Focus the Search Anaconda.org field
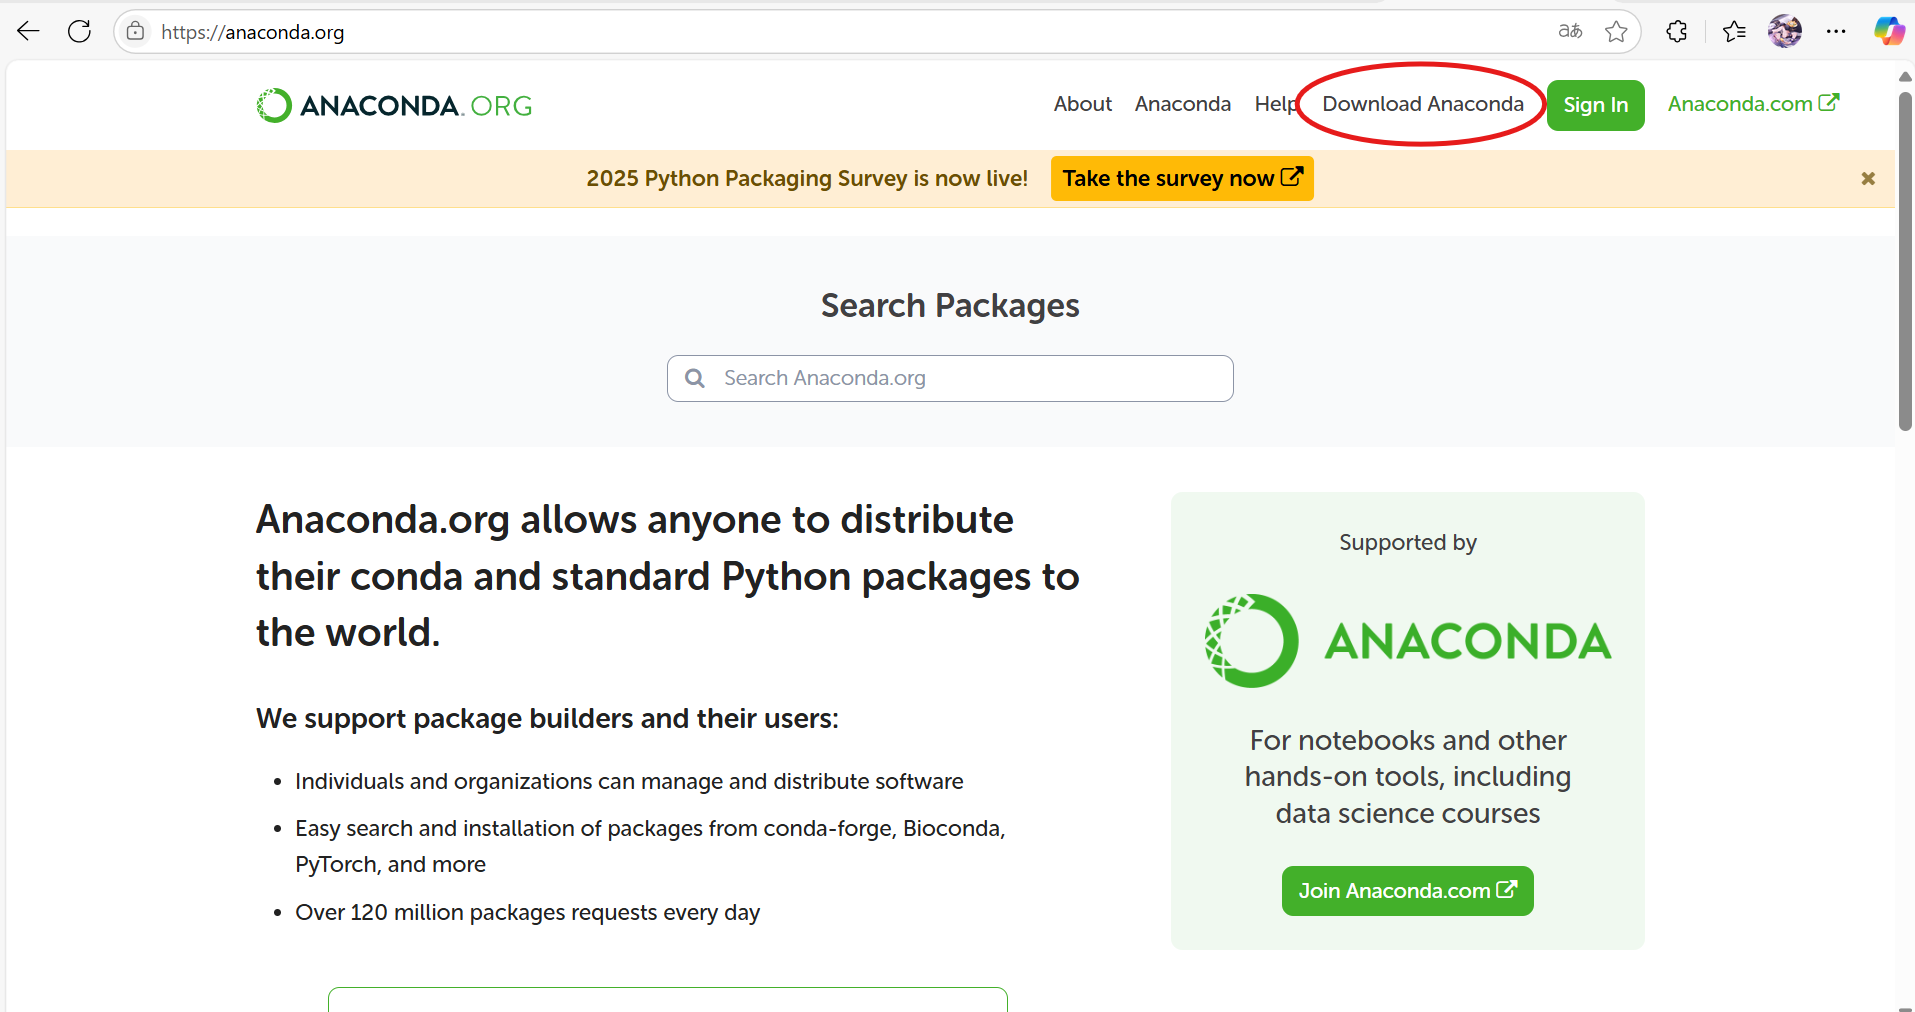The width and height of the screenshot is (1915, 1012). click(950, 378)
